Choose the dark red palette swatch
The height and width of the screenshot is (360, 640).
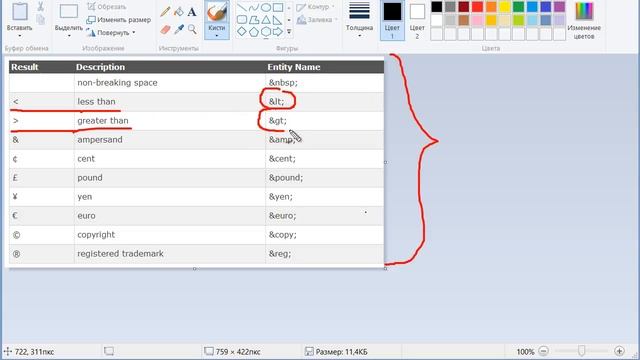(x=464, y=7)
